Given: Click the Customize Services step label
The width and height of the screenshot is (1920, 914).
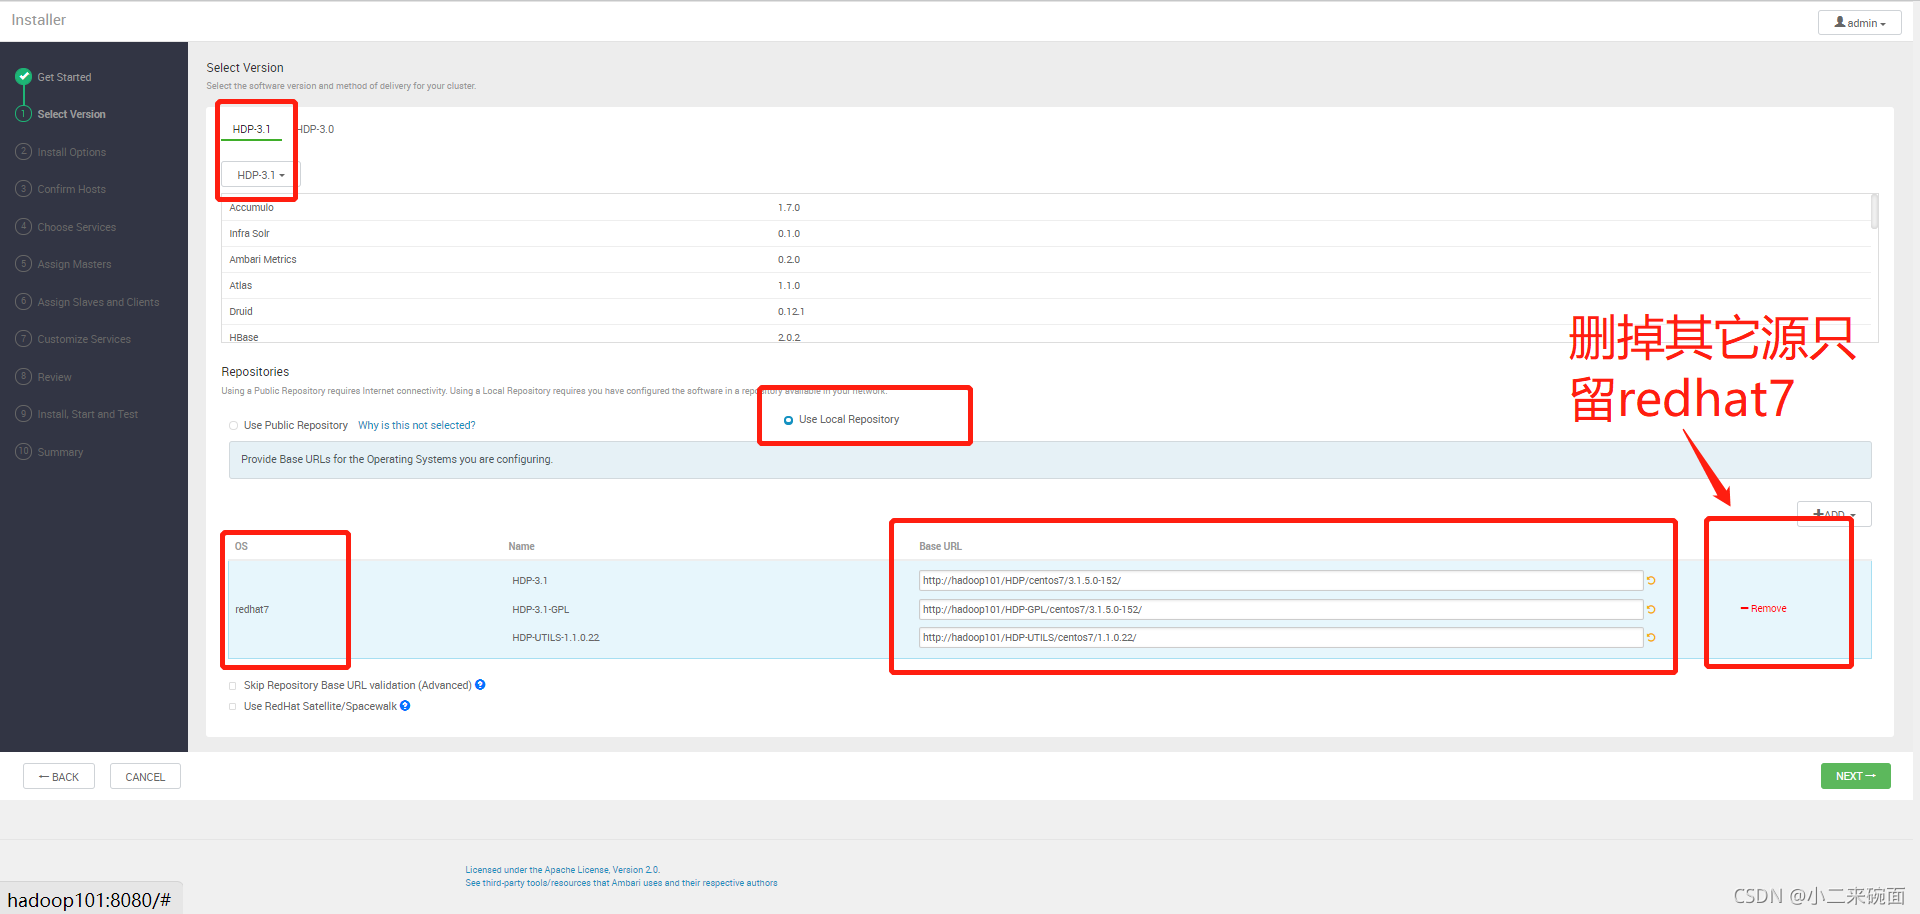Looking at the screenshot, I should click(x=84, y=339).
